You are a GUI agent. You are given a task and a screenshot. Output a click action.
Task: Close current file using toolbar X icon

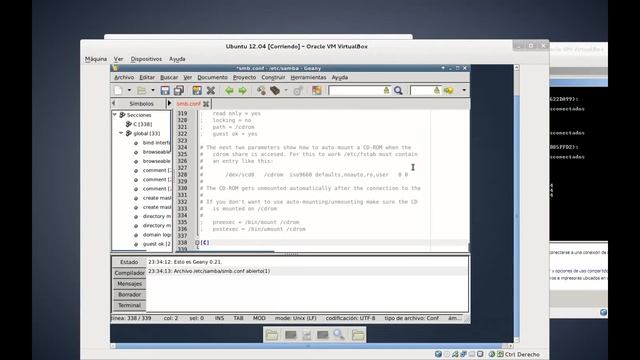tap(211, 90)
